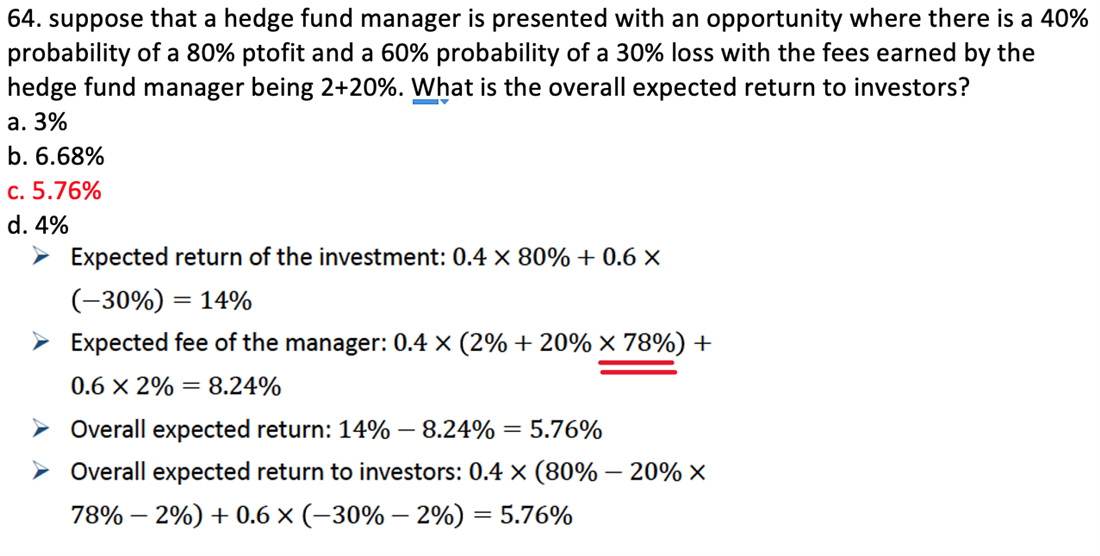Click the arrow bullet beside "Expected fee of the manager"
Screen dimensions: 1100x556
[41, 343]
